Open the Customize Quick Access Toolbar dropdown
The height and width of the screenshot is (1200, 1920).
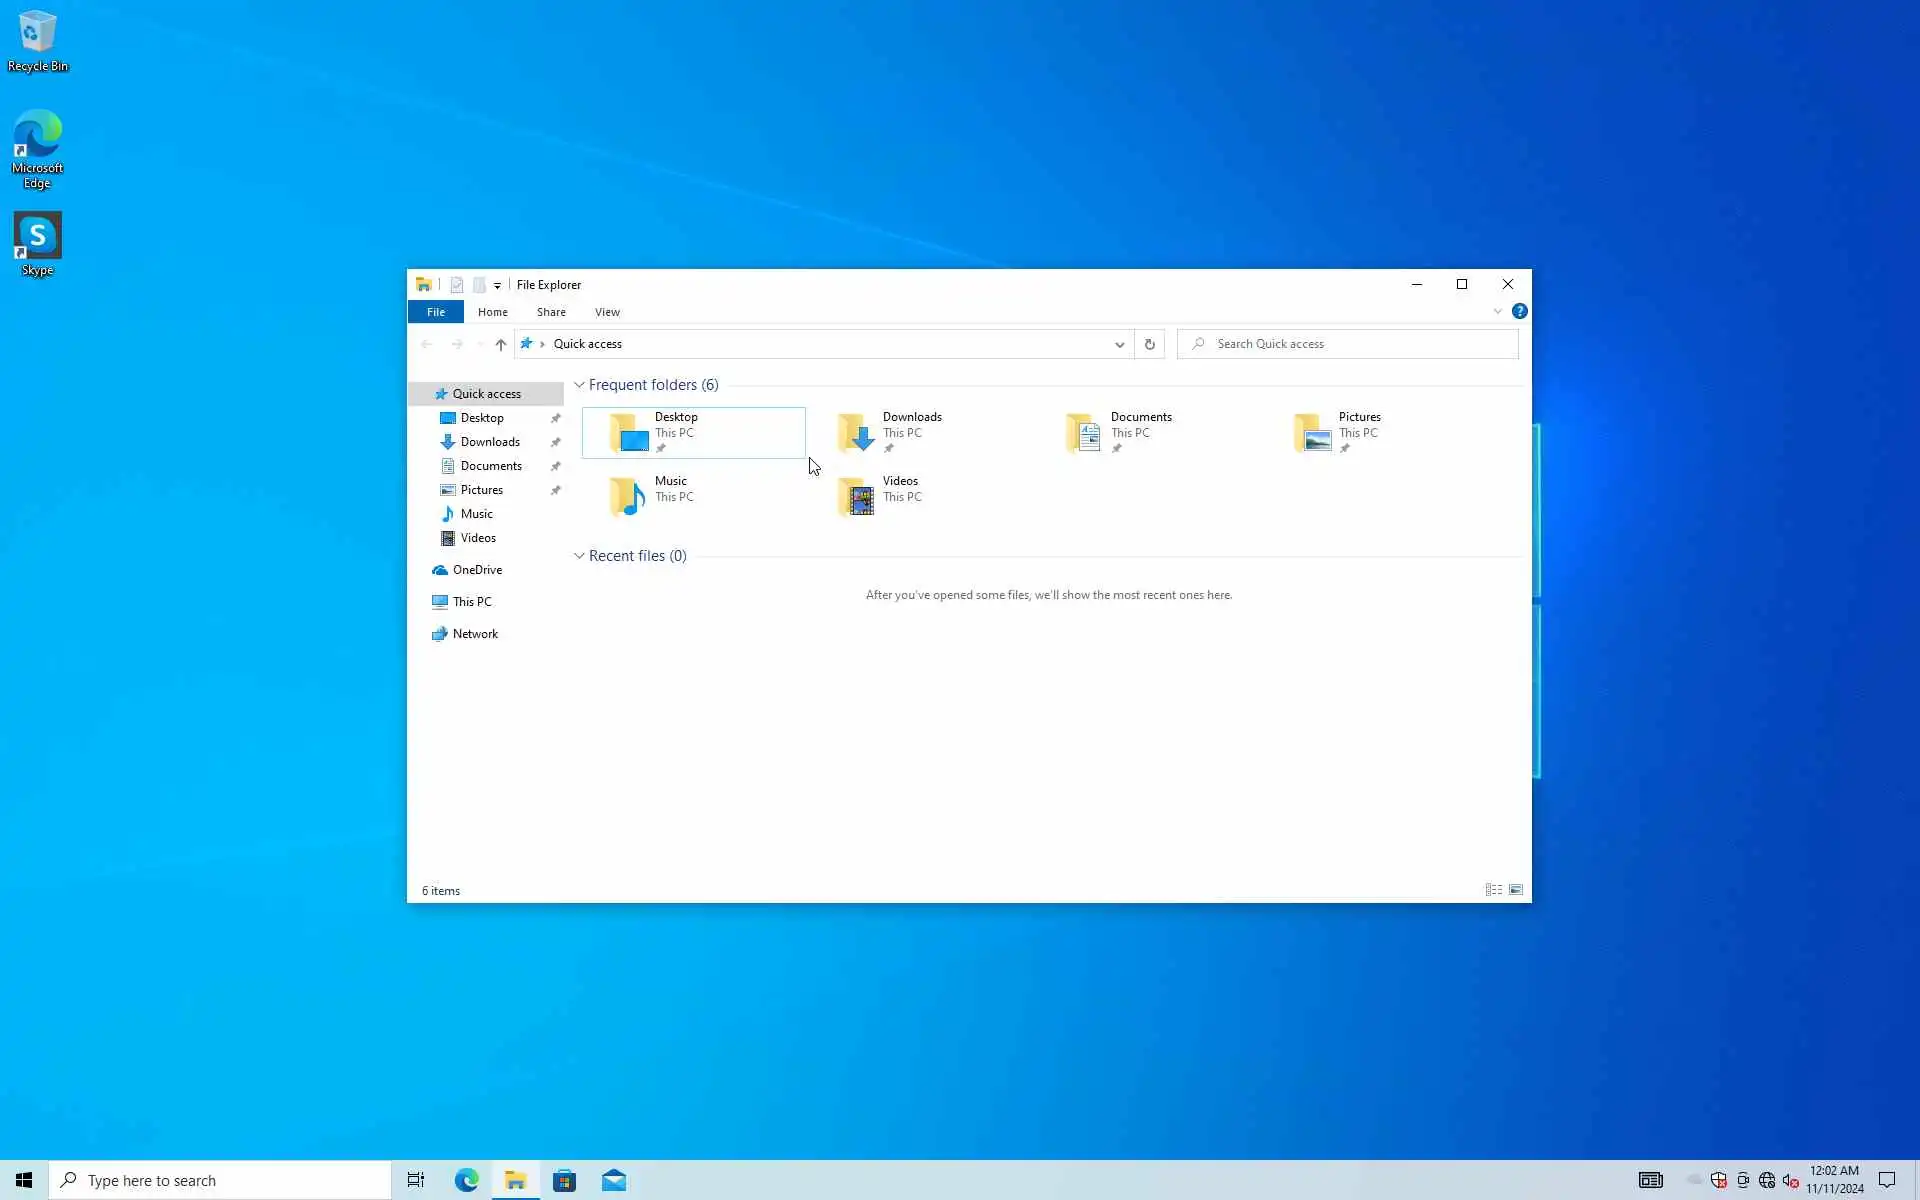pyautogui.click(x=497, y=286)
